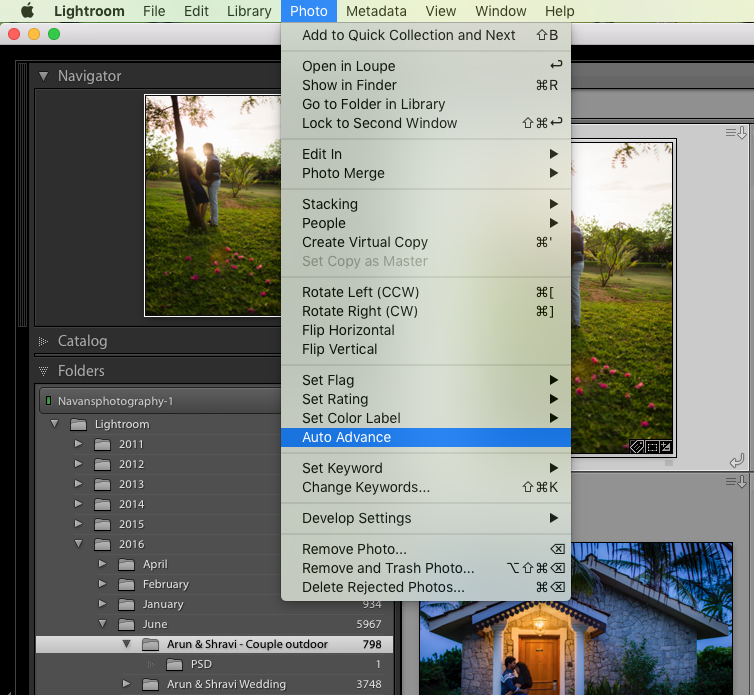Collapse the 2016 folder
The image size is (754, 695).
(78, 543)
